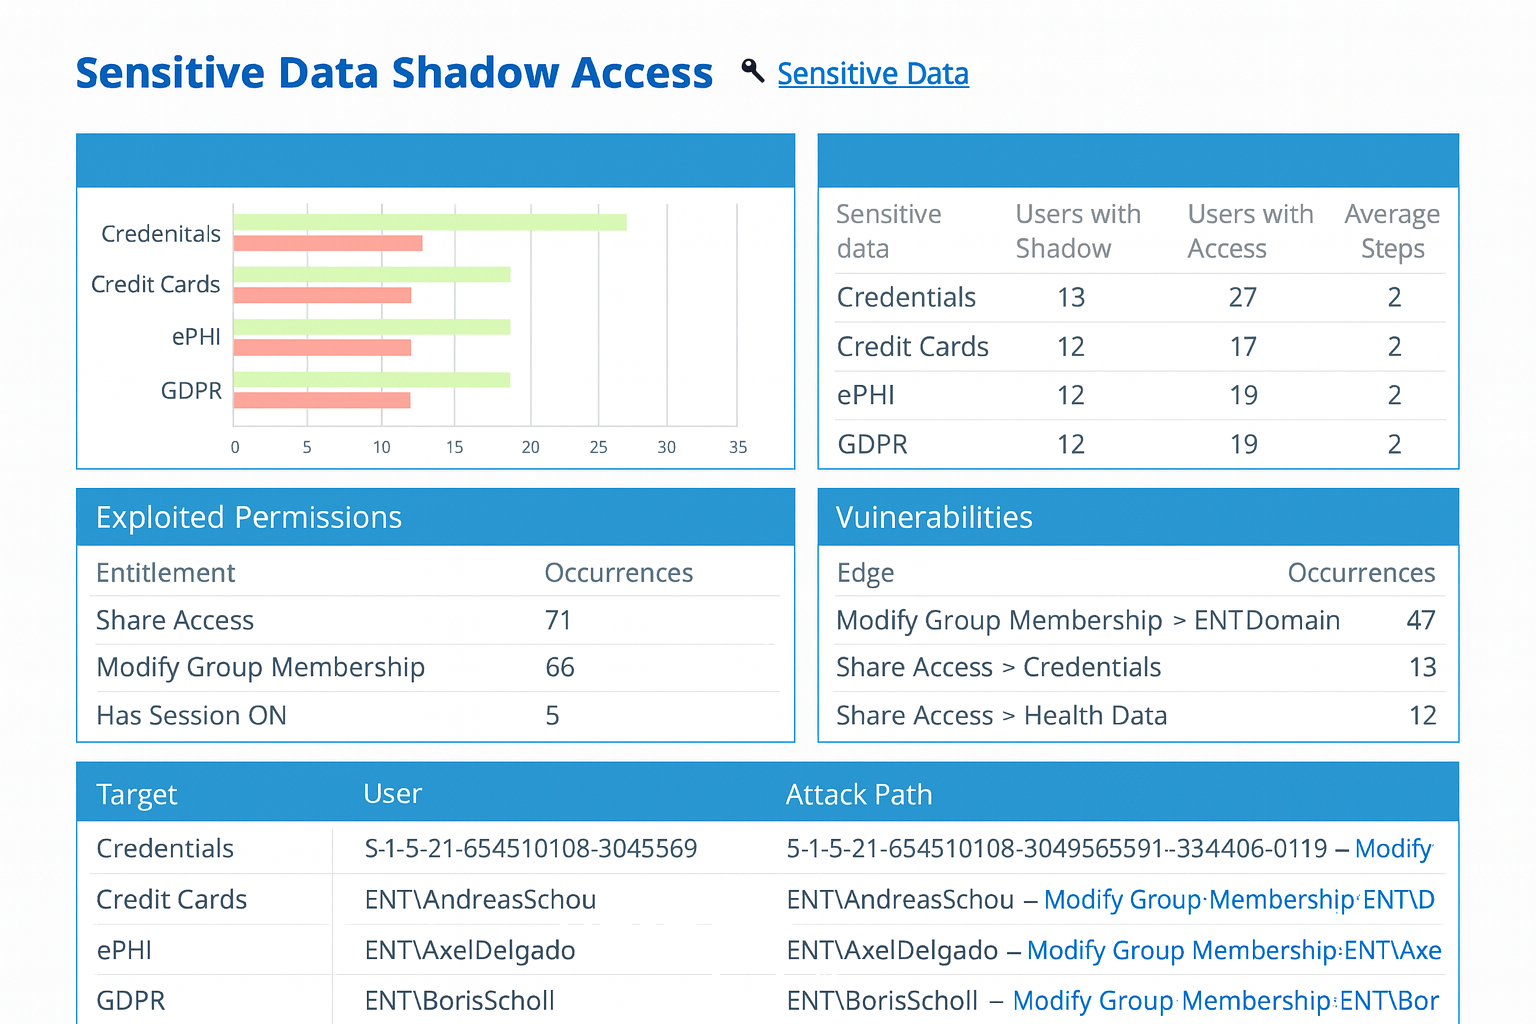Select Modify Group Membership > ENTDomain vulnerability edge
The image size is (1536, 1024).
tap(1088, 620)
